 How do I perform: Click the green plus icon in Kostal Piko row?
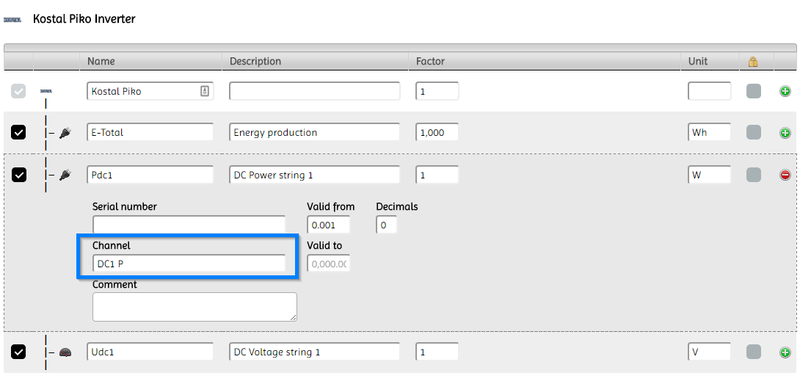(x=785, y=92)
